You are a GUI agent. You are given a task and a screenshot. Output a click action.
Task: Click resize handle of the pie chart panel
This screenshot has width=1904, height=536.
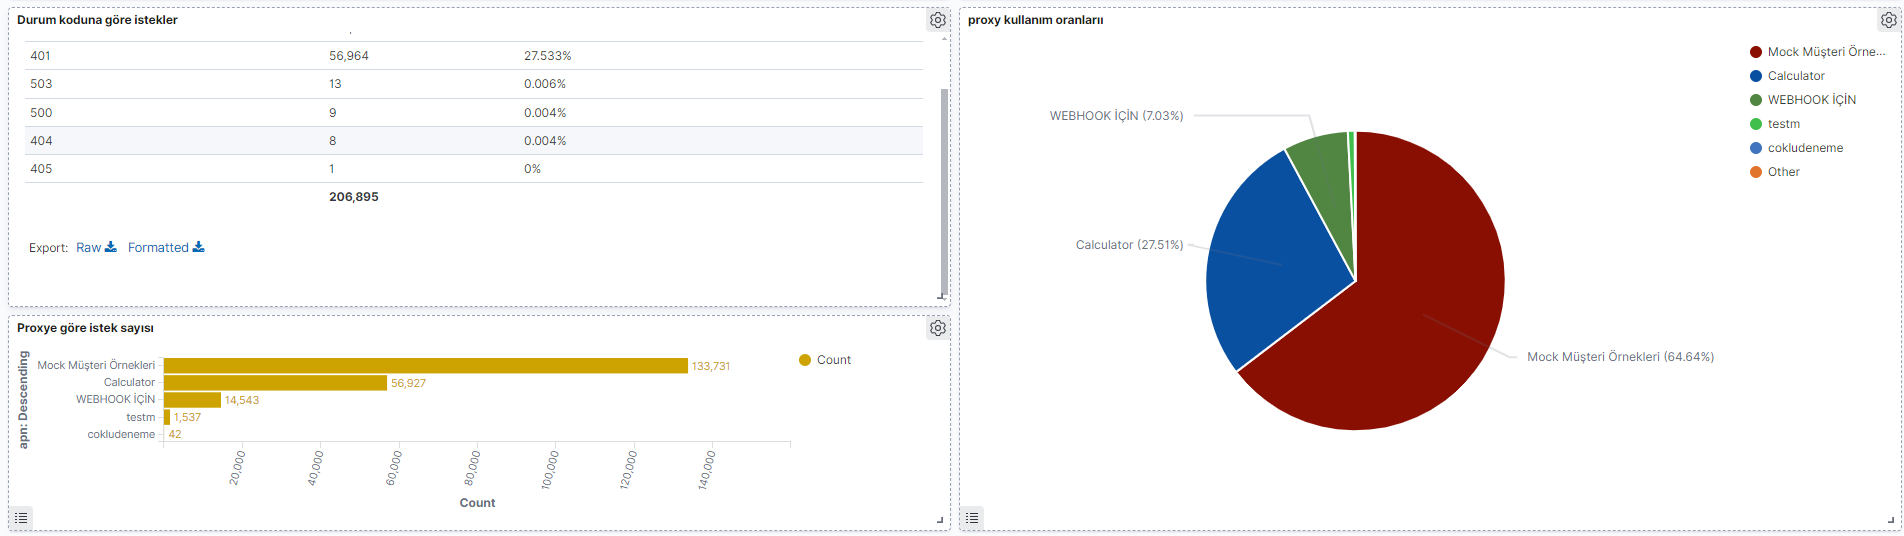tap(1890, 519)
